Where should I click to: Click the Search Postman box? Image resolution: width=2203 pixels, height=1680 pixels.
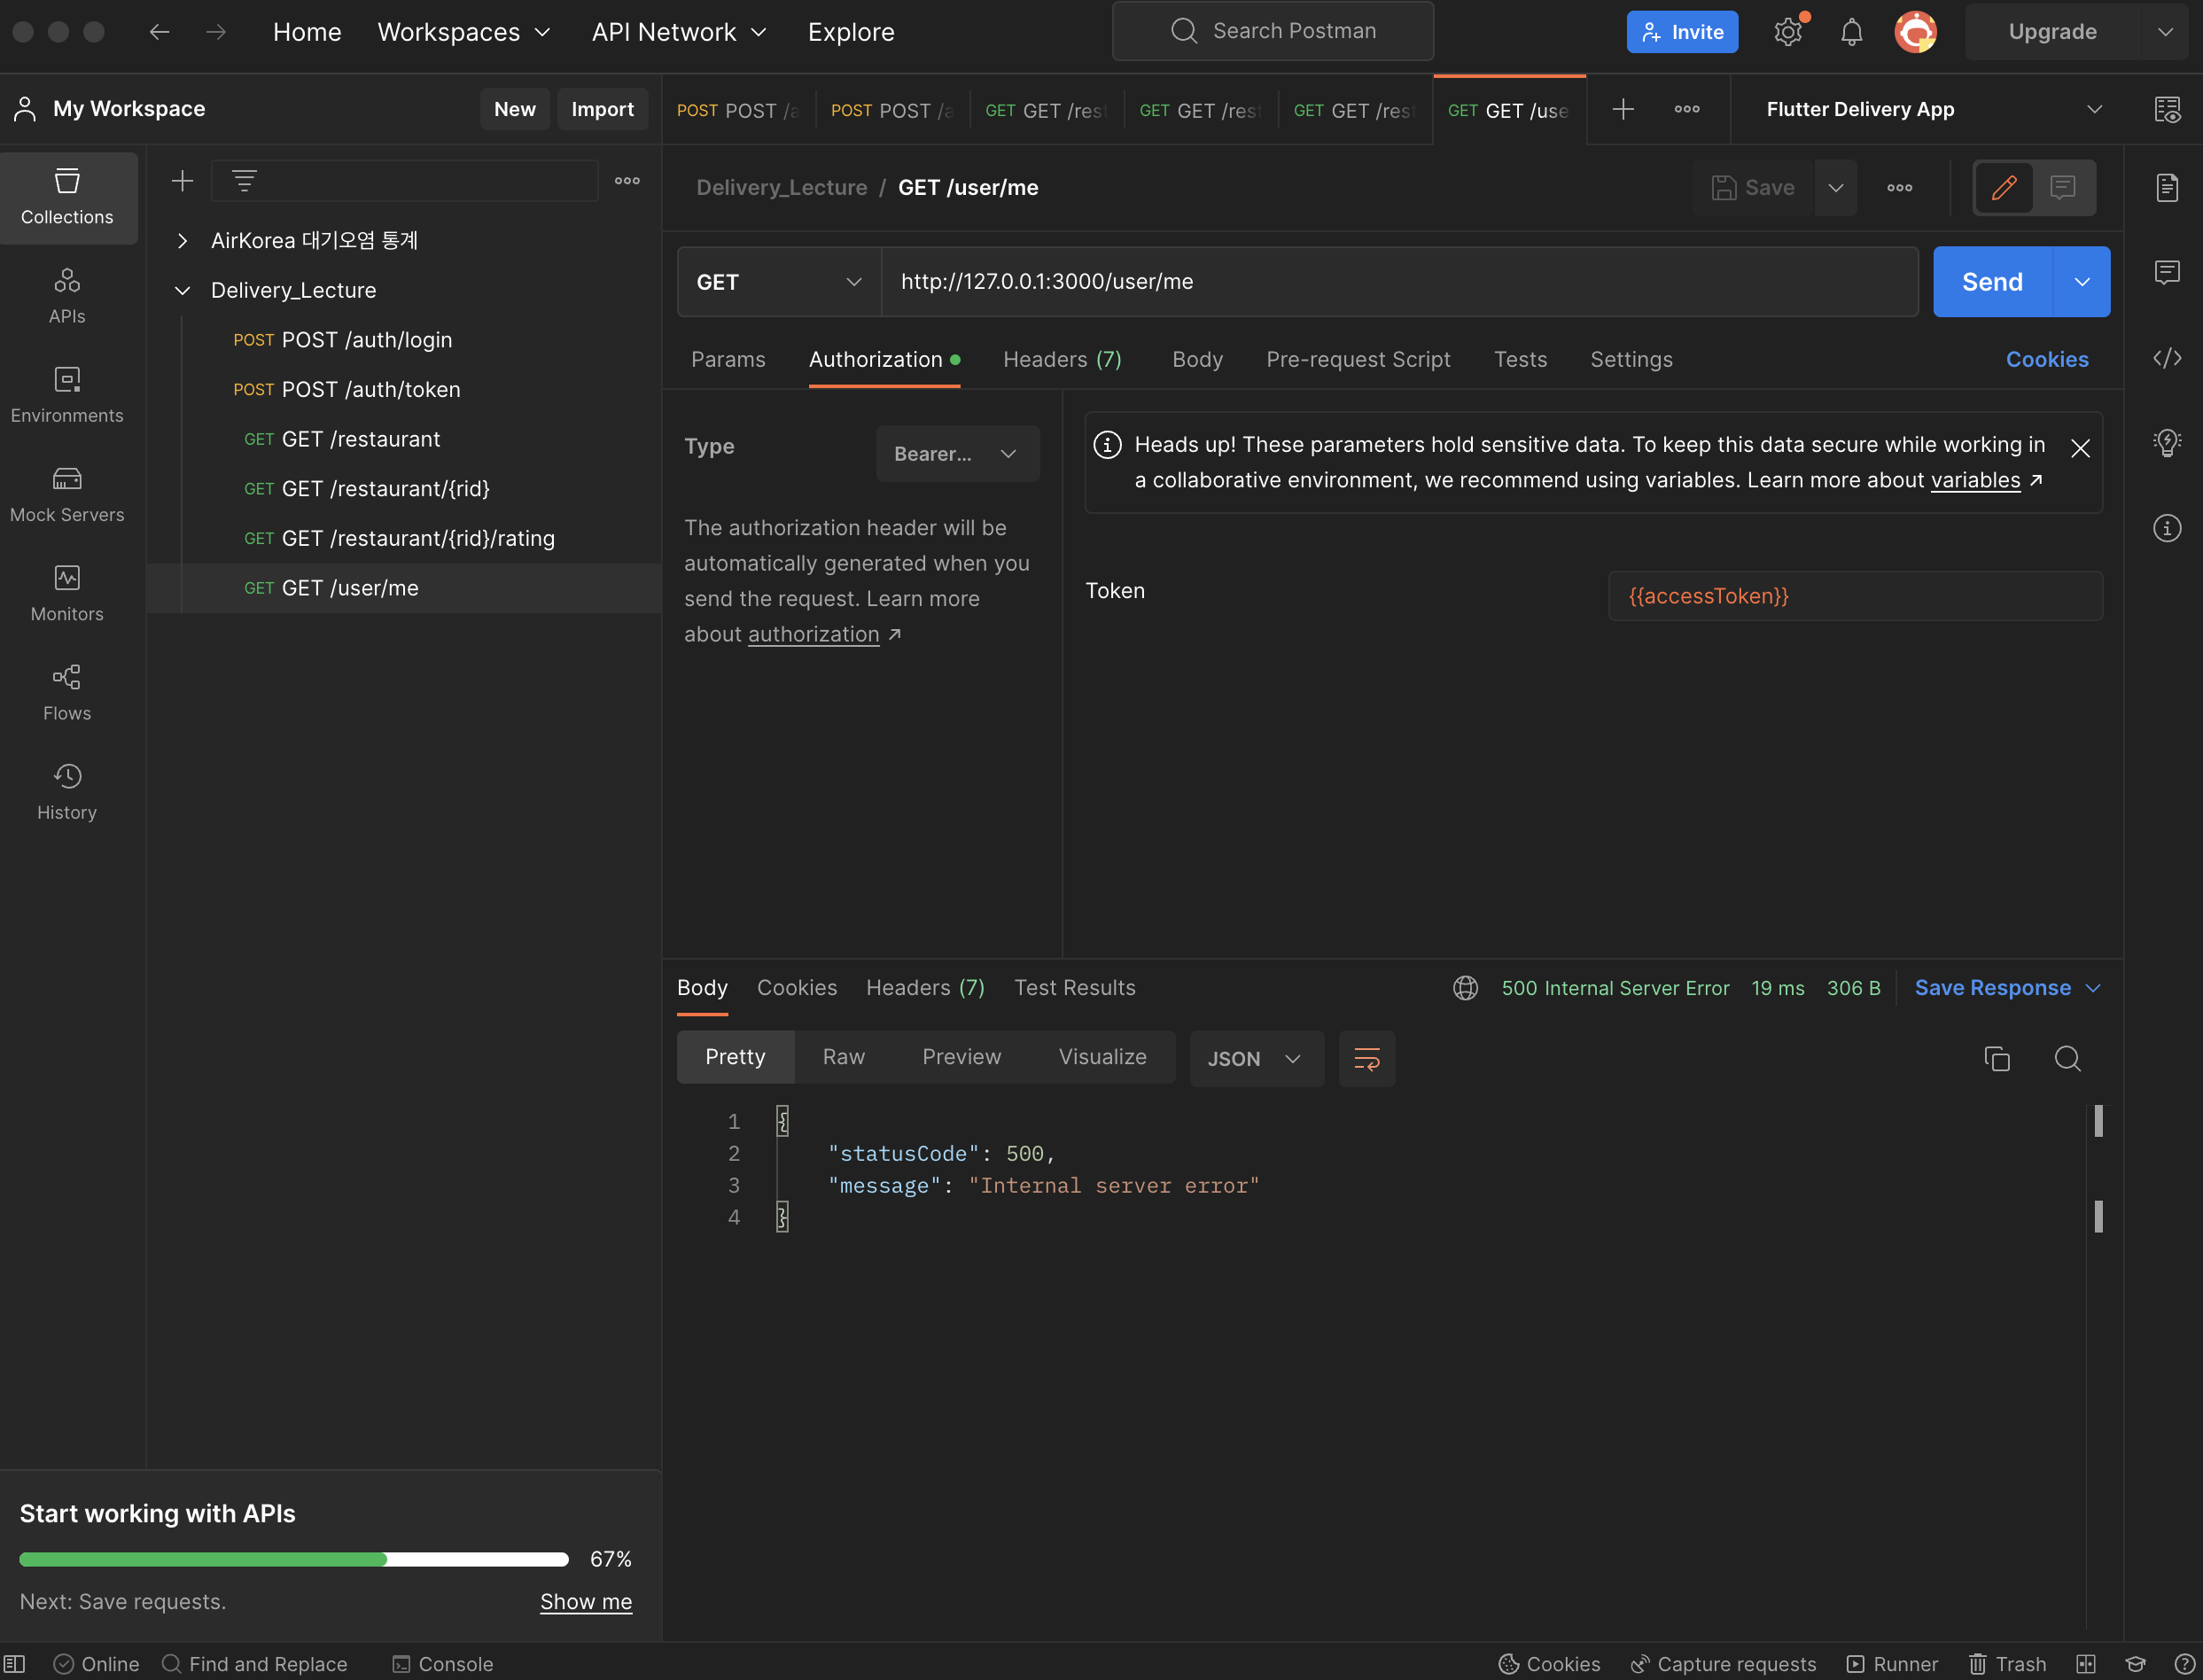[x=1272, y=31]
